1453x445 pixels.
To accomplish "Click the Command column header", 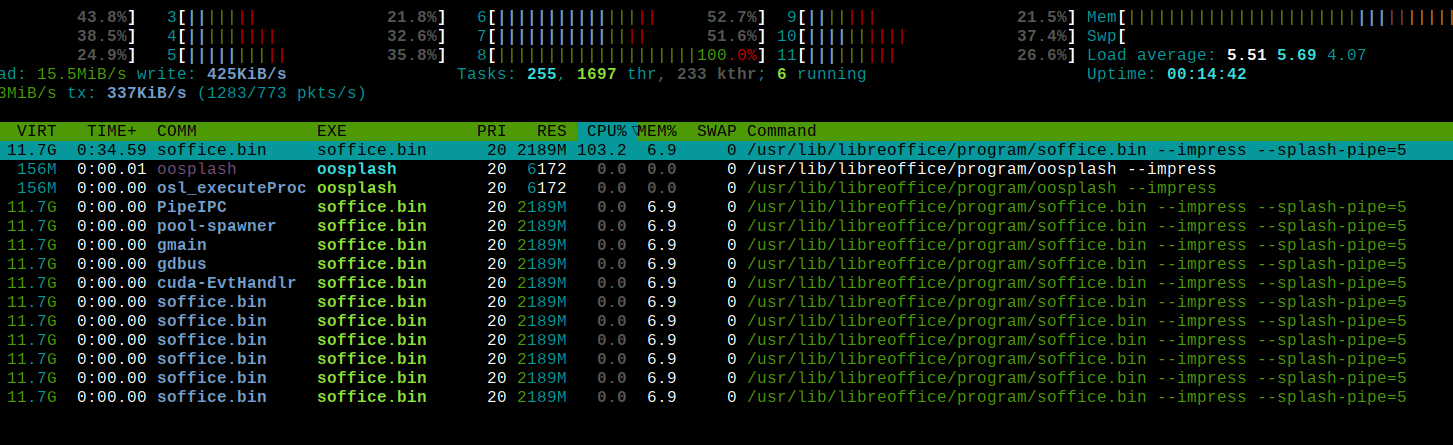I will (781, 131).
